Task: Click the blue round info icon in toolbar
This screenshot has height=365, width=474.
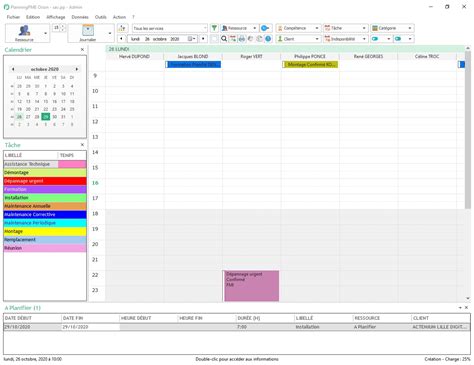Action: (x=268, y=39)
